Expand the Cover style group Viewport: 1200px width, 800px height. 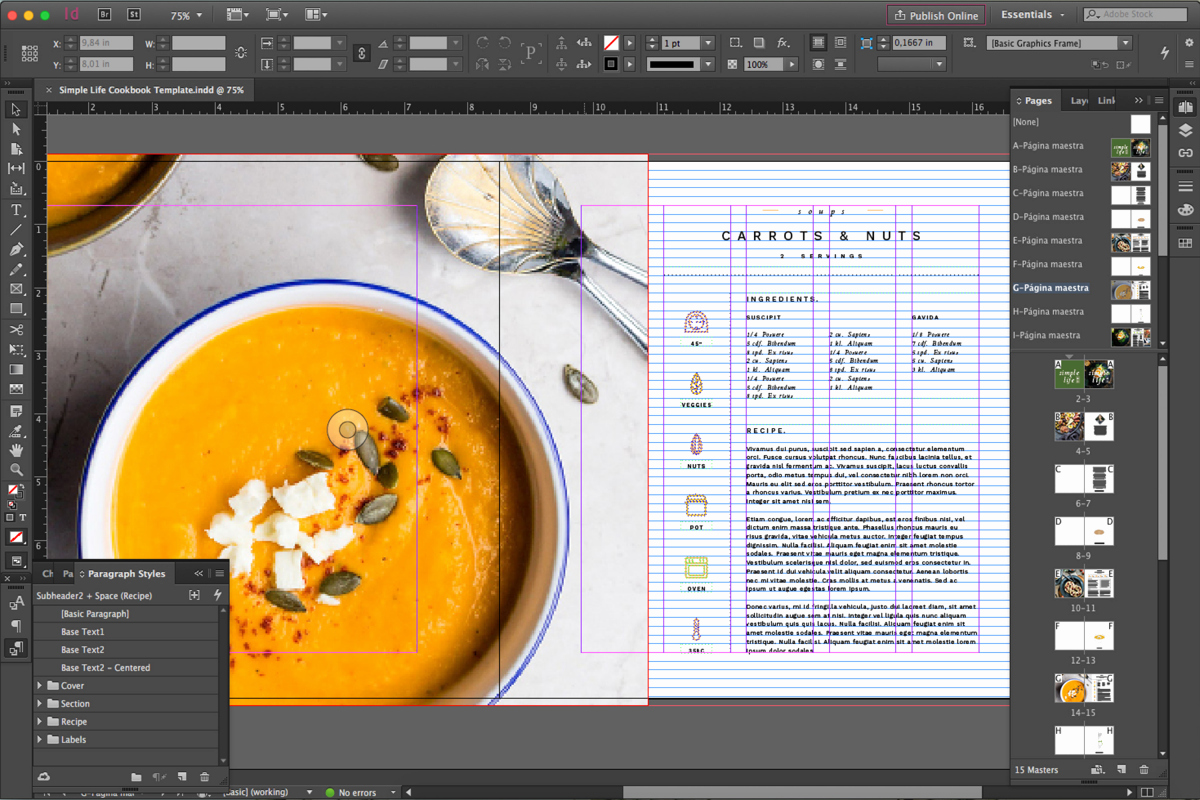(40, 686)
